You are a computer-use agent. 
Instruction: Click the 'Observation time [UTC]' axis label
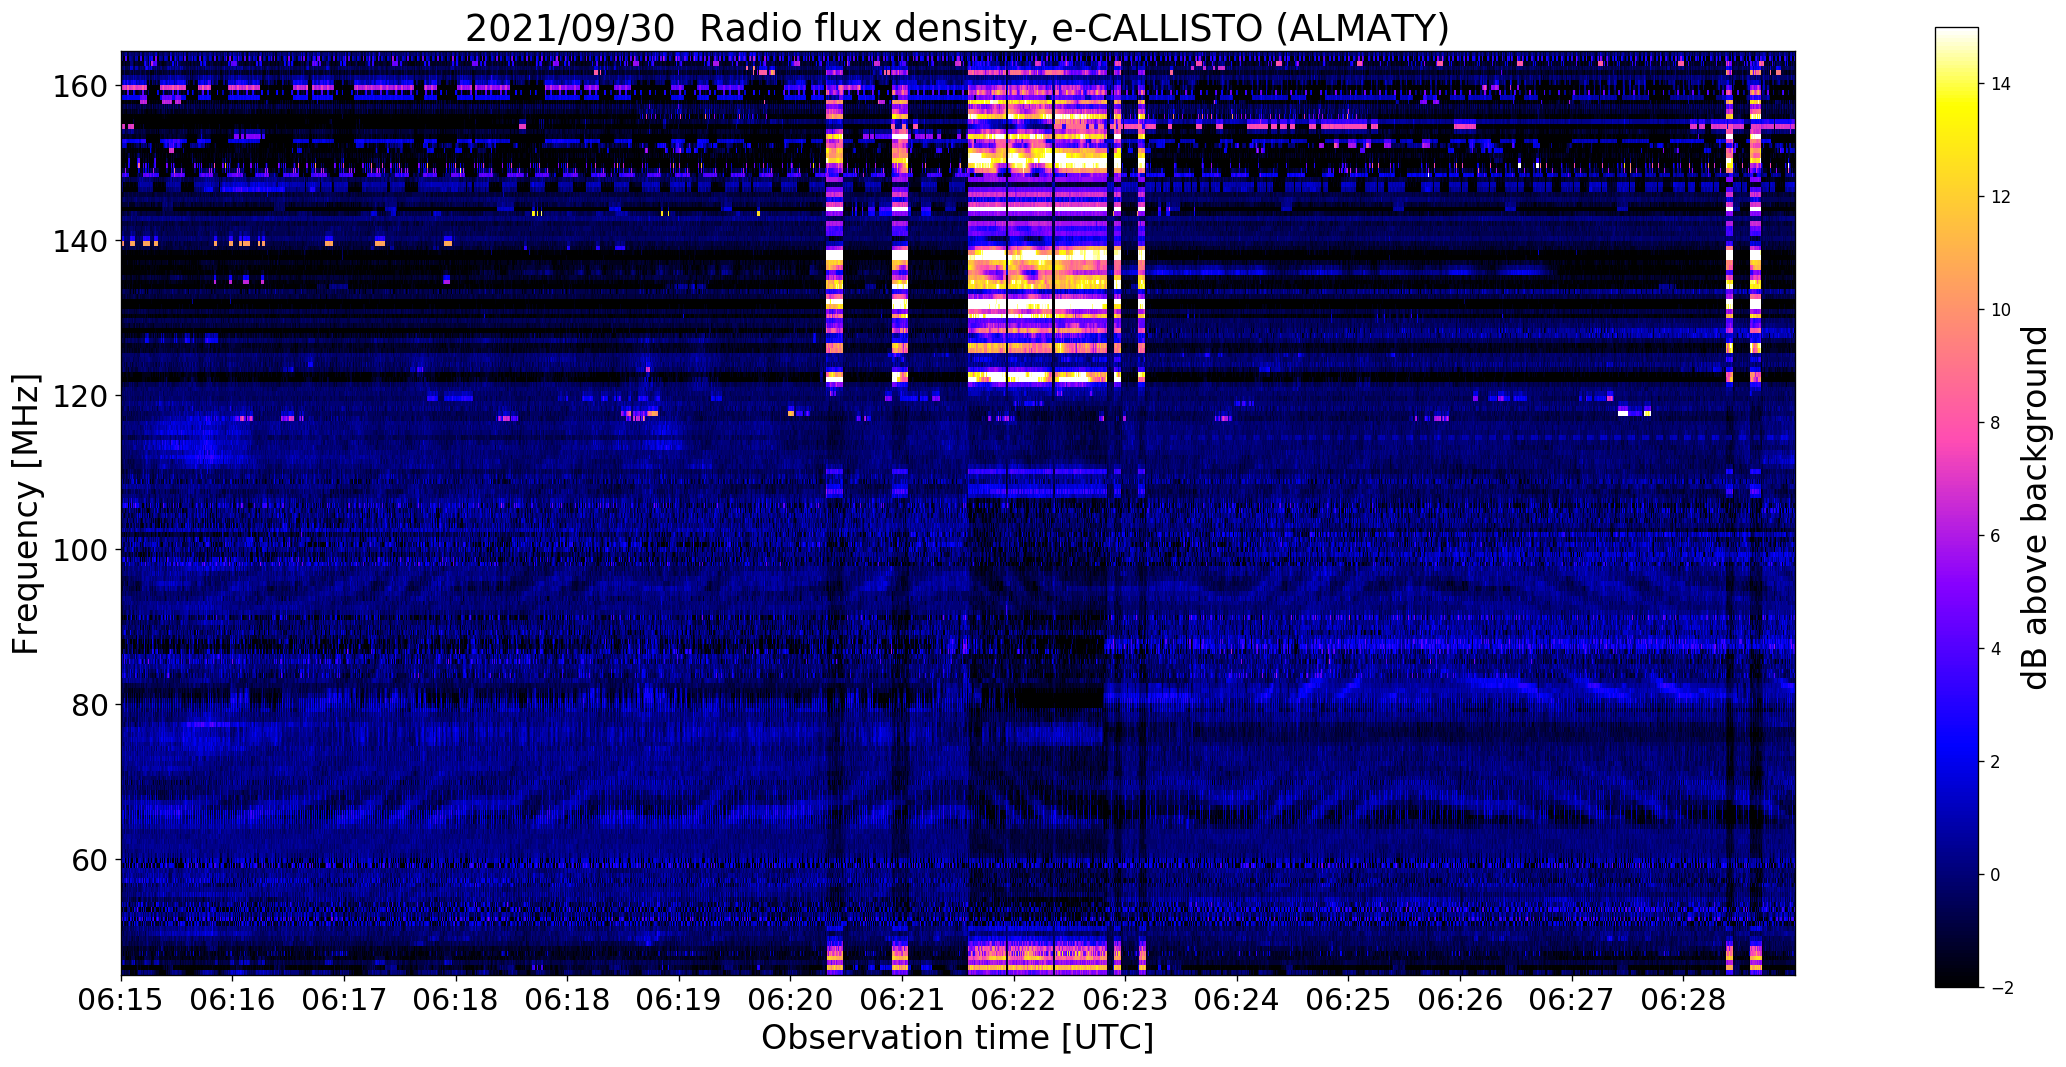coord(957,1038)
